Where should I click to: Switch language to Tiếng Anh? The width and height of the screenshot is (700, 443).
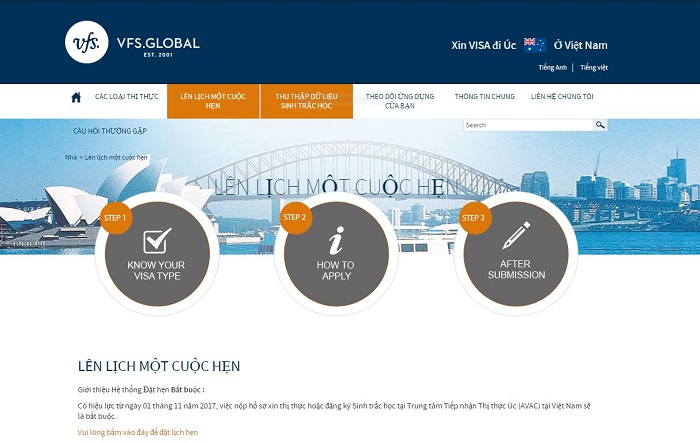552,67
